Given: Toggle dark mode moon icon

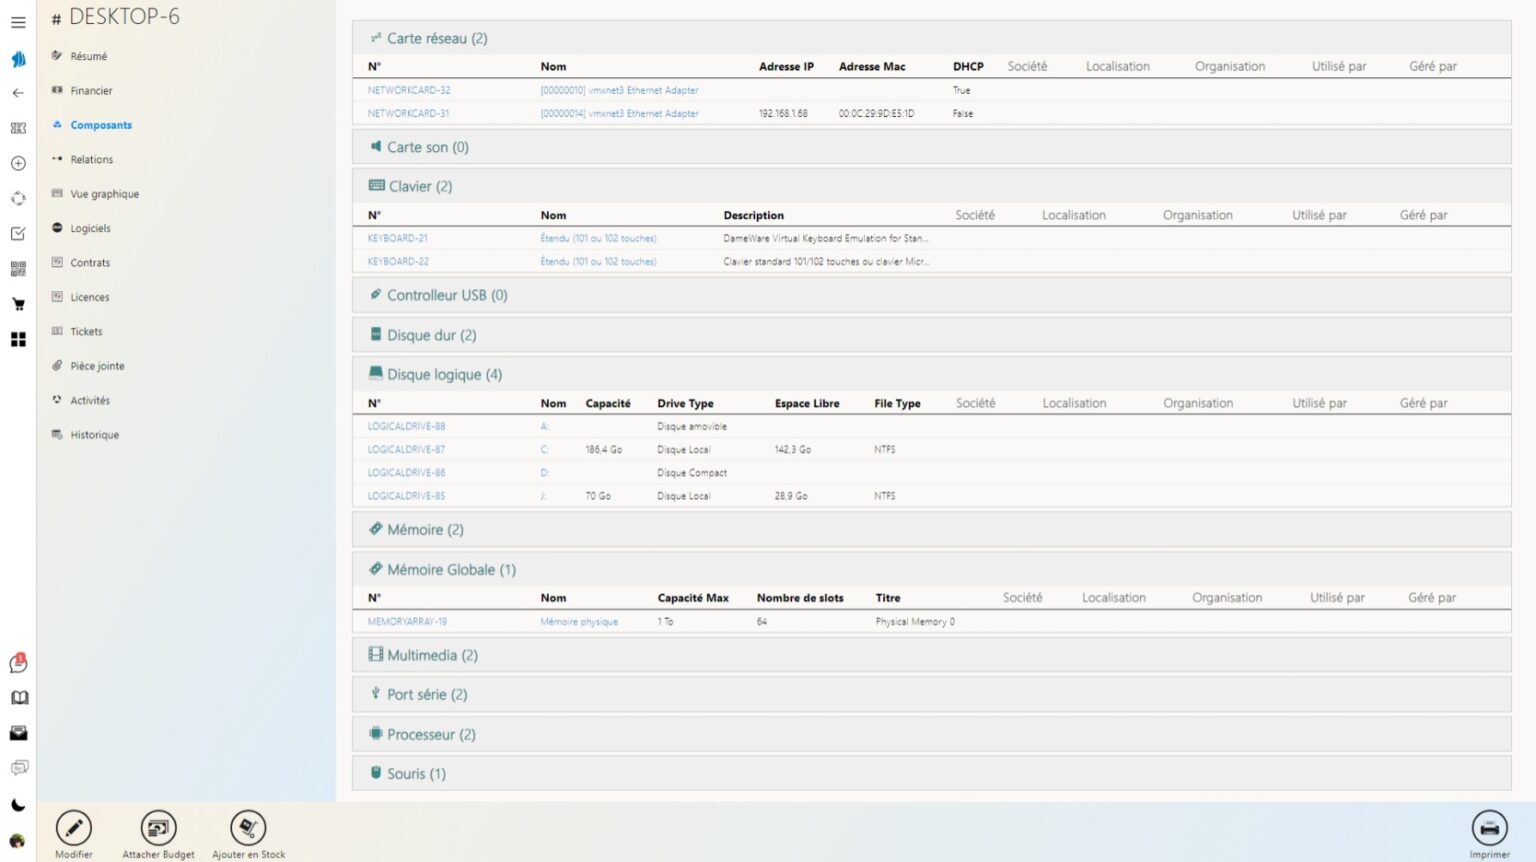Looking at the screenshot, I should point(18,805).
